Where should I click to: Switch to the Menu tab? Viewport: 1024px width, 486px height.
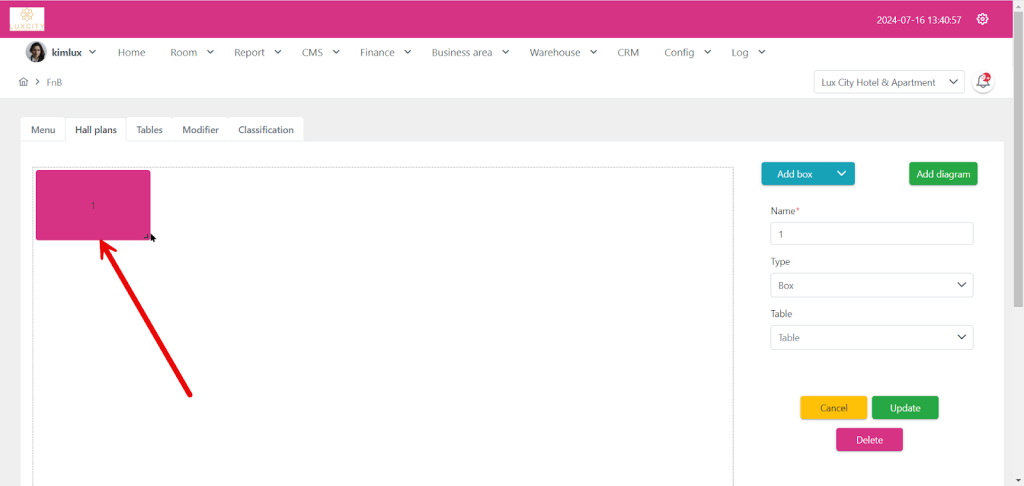coord(43,130)
